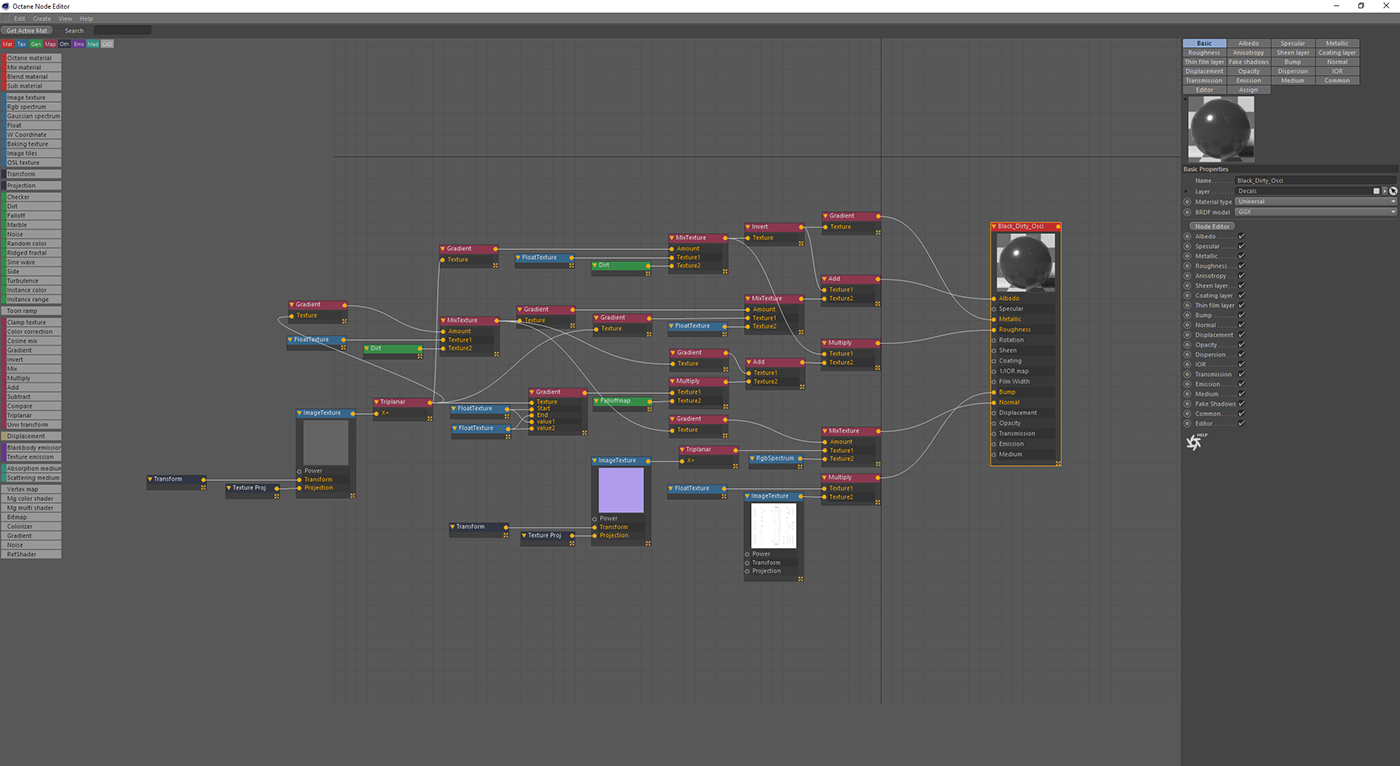
Task: Disable the Fake Shadows checkbox
Action: click(x=1241, y=404)
